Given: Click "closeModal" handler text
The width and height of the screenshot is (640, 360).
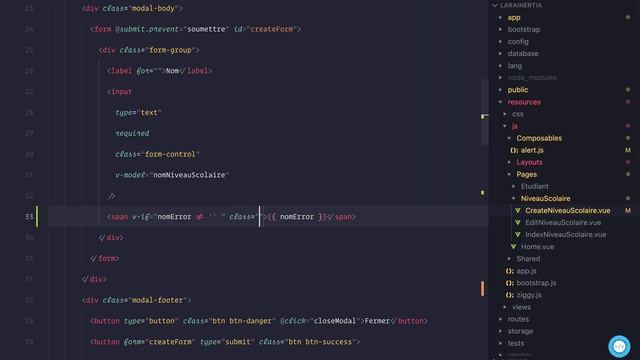Looking at the screenshot, I should tap(335, 321).
